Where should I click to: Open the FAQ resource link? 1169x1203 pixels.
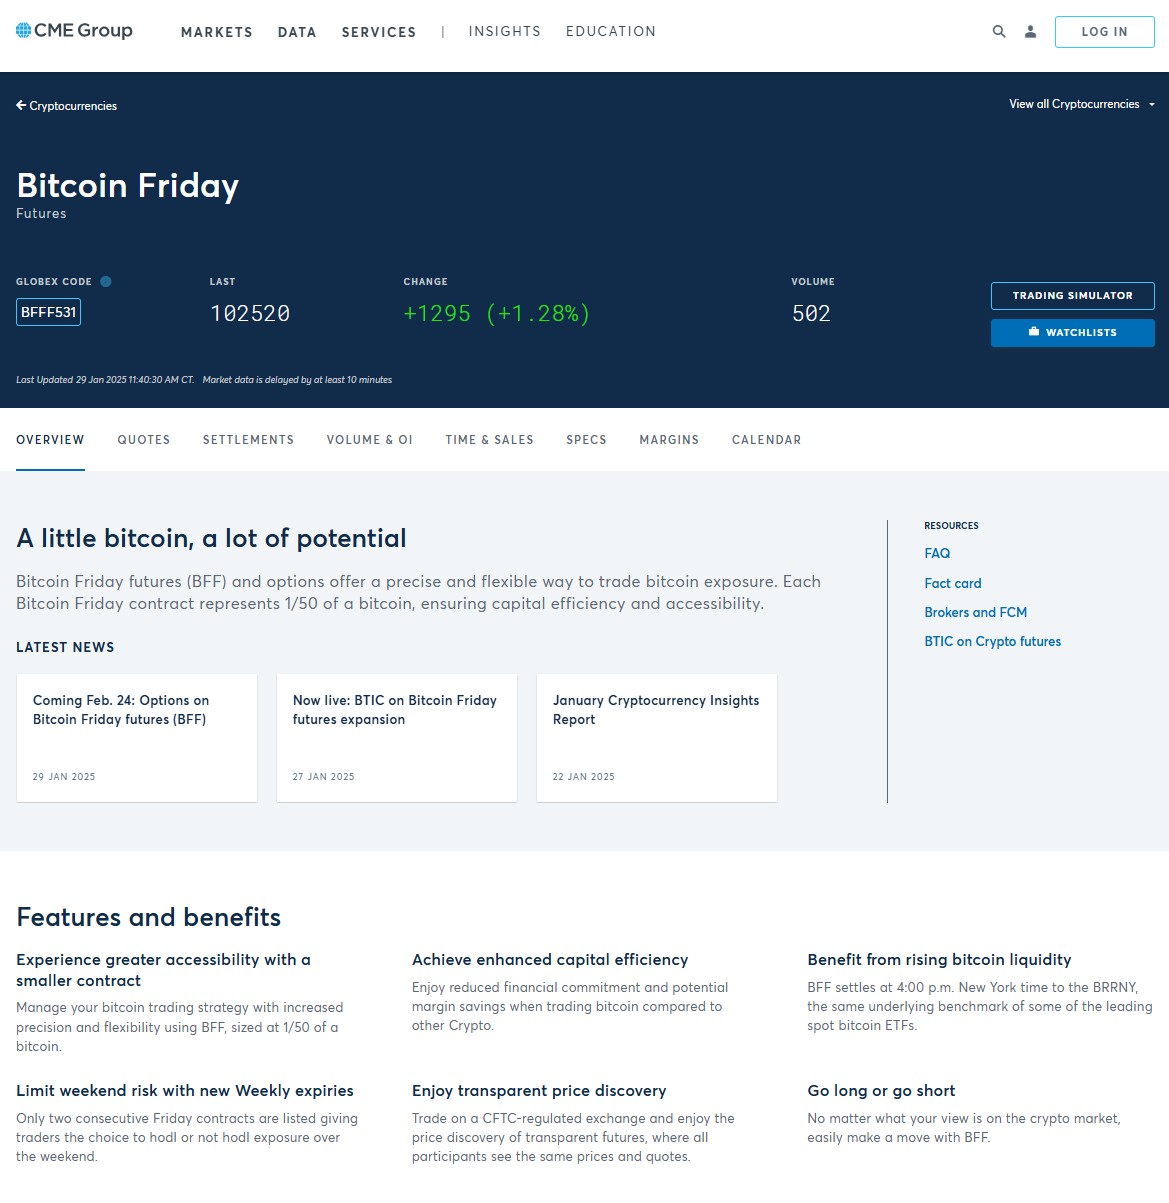(x=937, y=554)
